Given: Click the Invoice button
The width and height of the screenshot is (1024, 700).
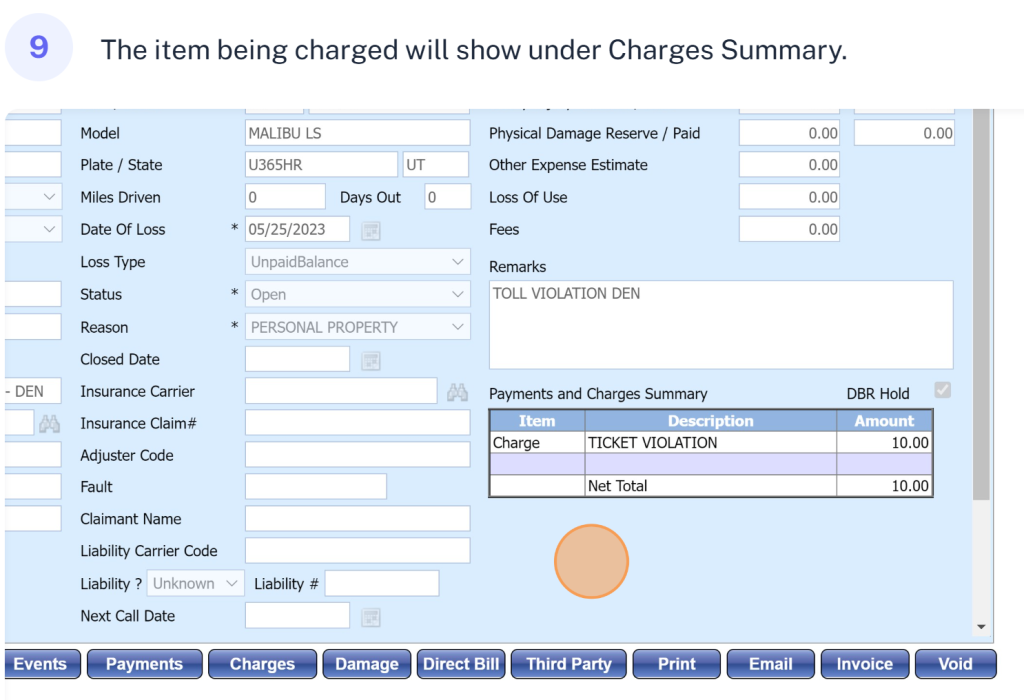Looking at the screenshot, I should coord(864,664).
